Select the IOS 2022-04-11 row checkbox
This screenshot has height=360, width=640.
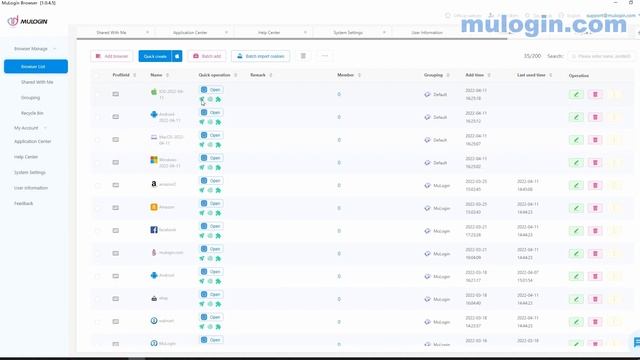coord(98,94)
